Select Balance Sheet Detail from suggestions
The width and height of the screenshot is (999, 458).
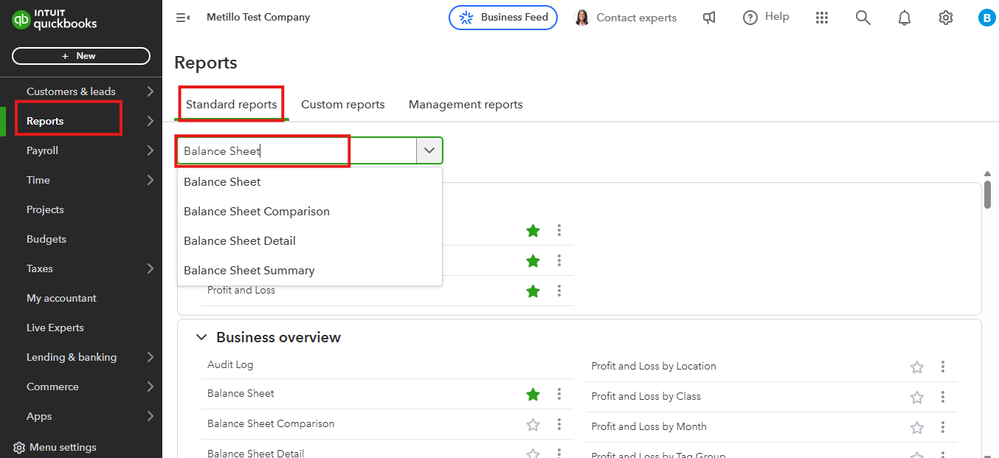[240, 241]
